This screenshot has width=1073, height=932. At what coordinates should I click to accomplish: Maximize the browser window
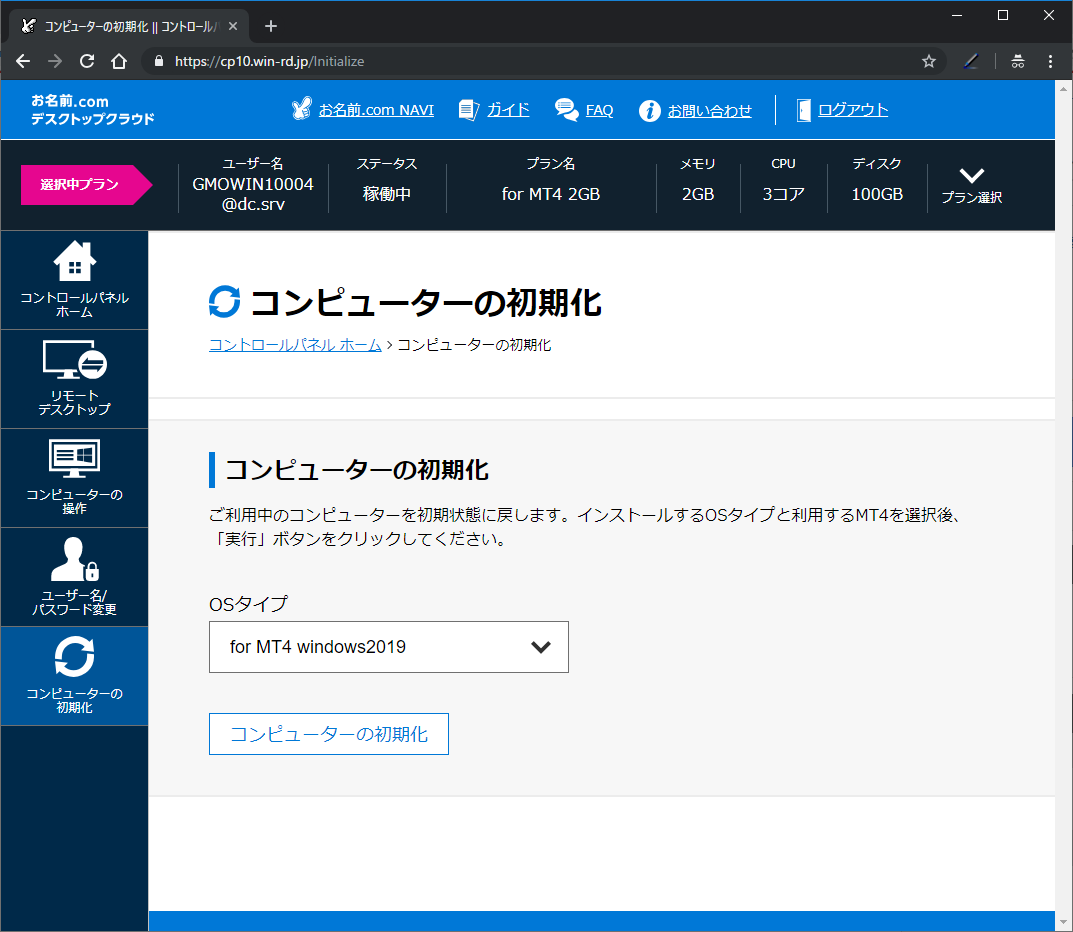coord(1003,15)
